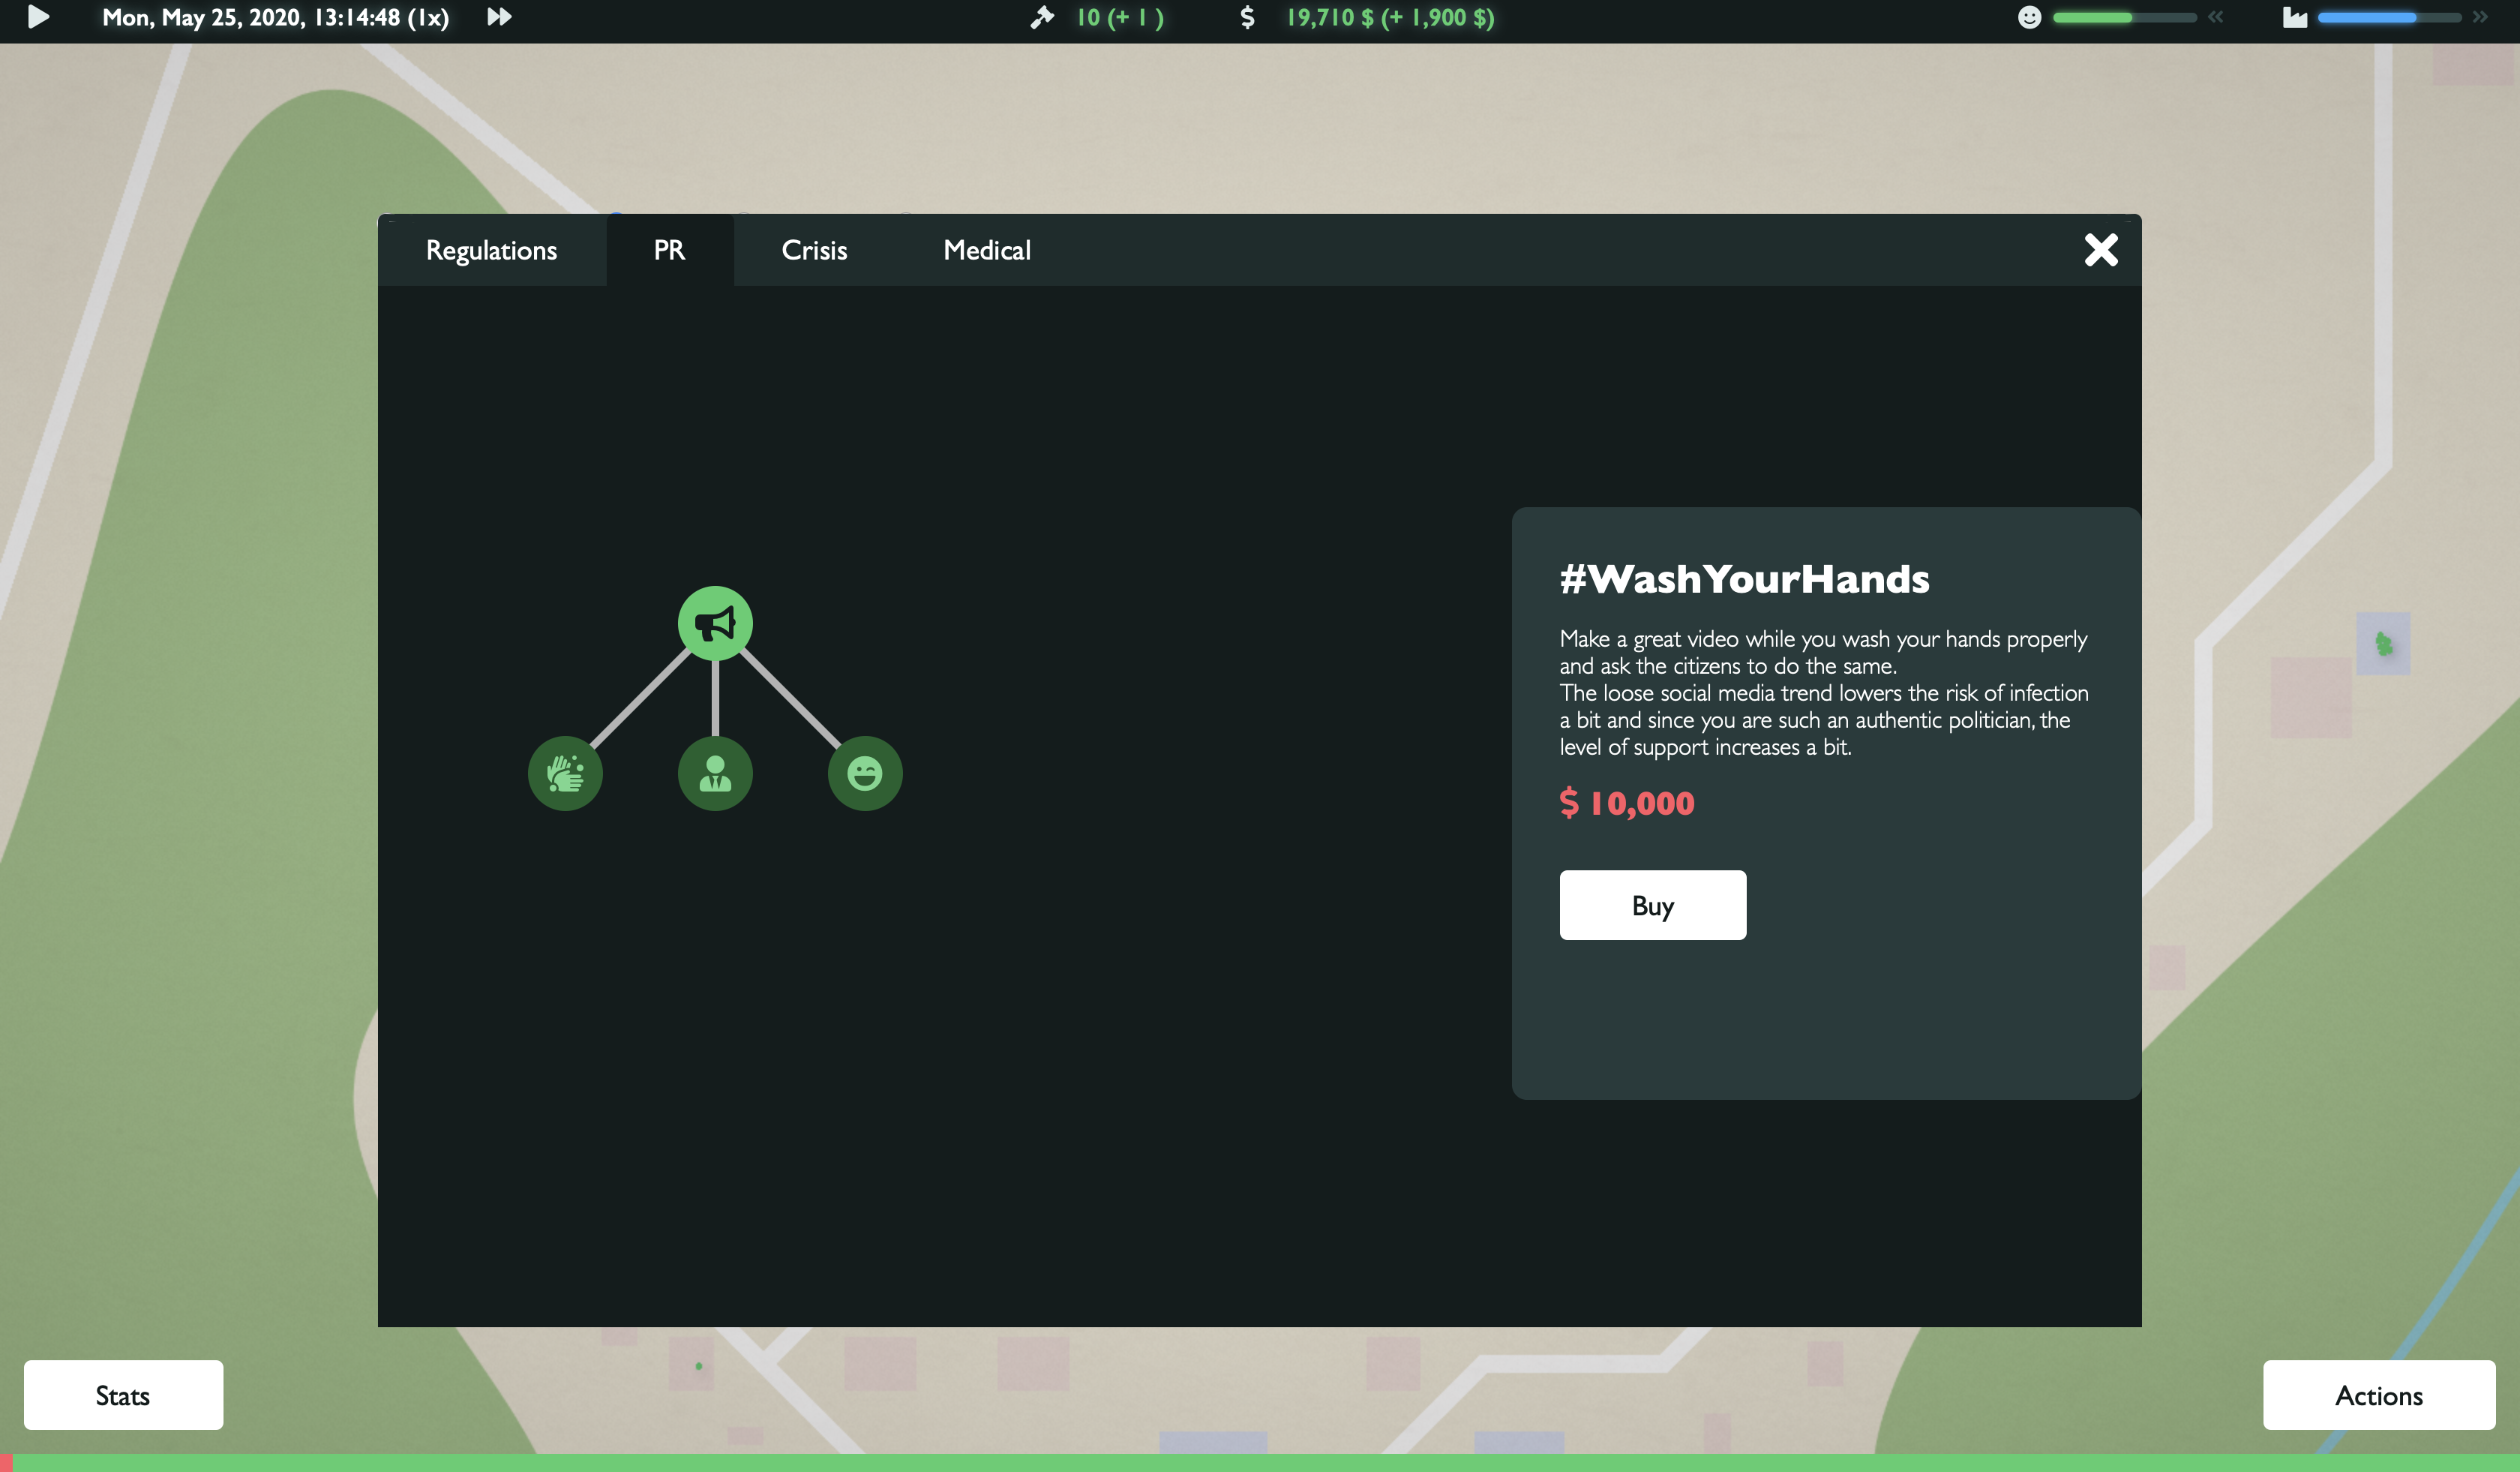Screen dimensions: 2520x1472
Task: Click the play button in top bar
Action: 38,17
